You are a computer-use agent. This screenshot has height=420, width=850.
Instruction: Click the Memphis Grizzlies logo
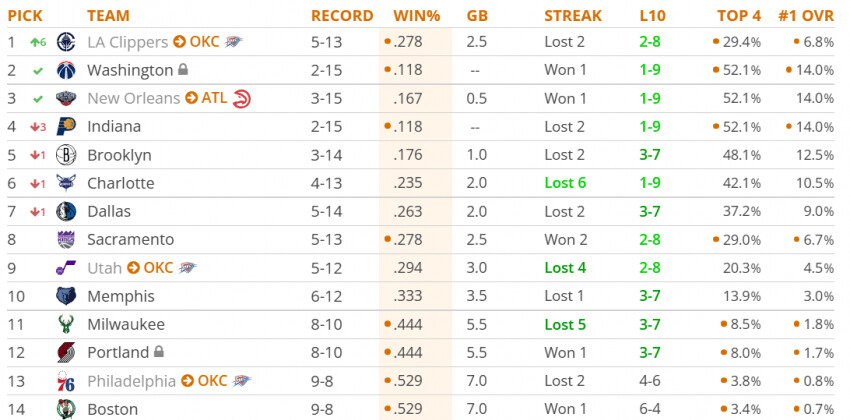pyautogui.click(x=66, y=296)
